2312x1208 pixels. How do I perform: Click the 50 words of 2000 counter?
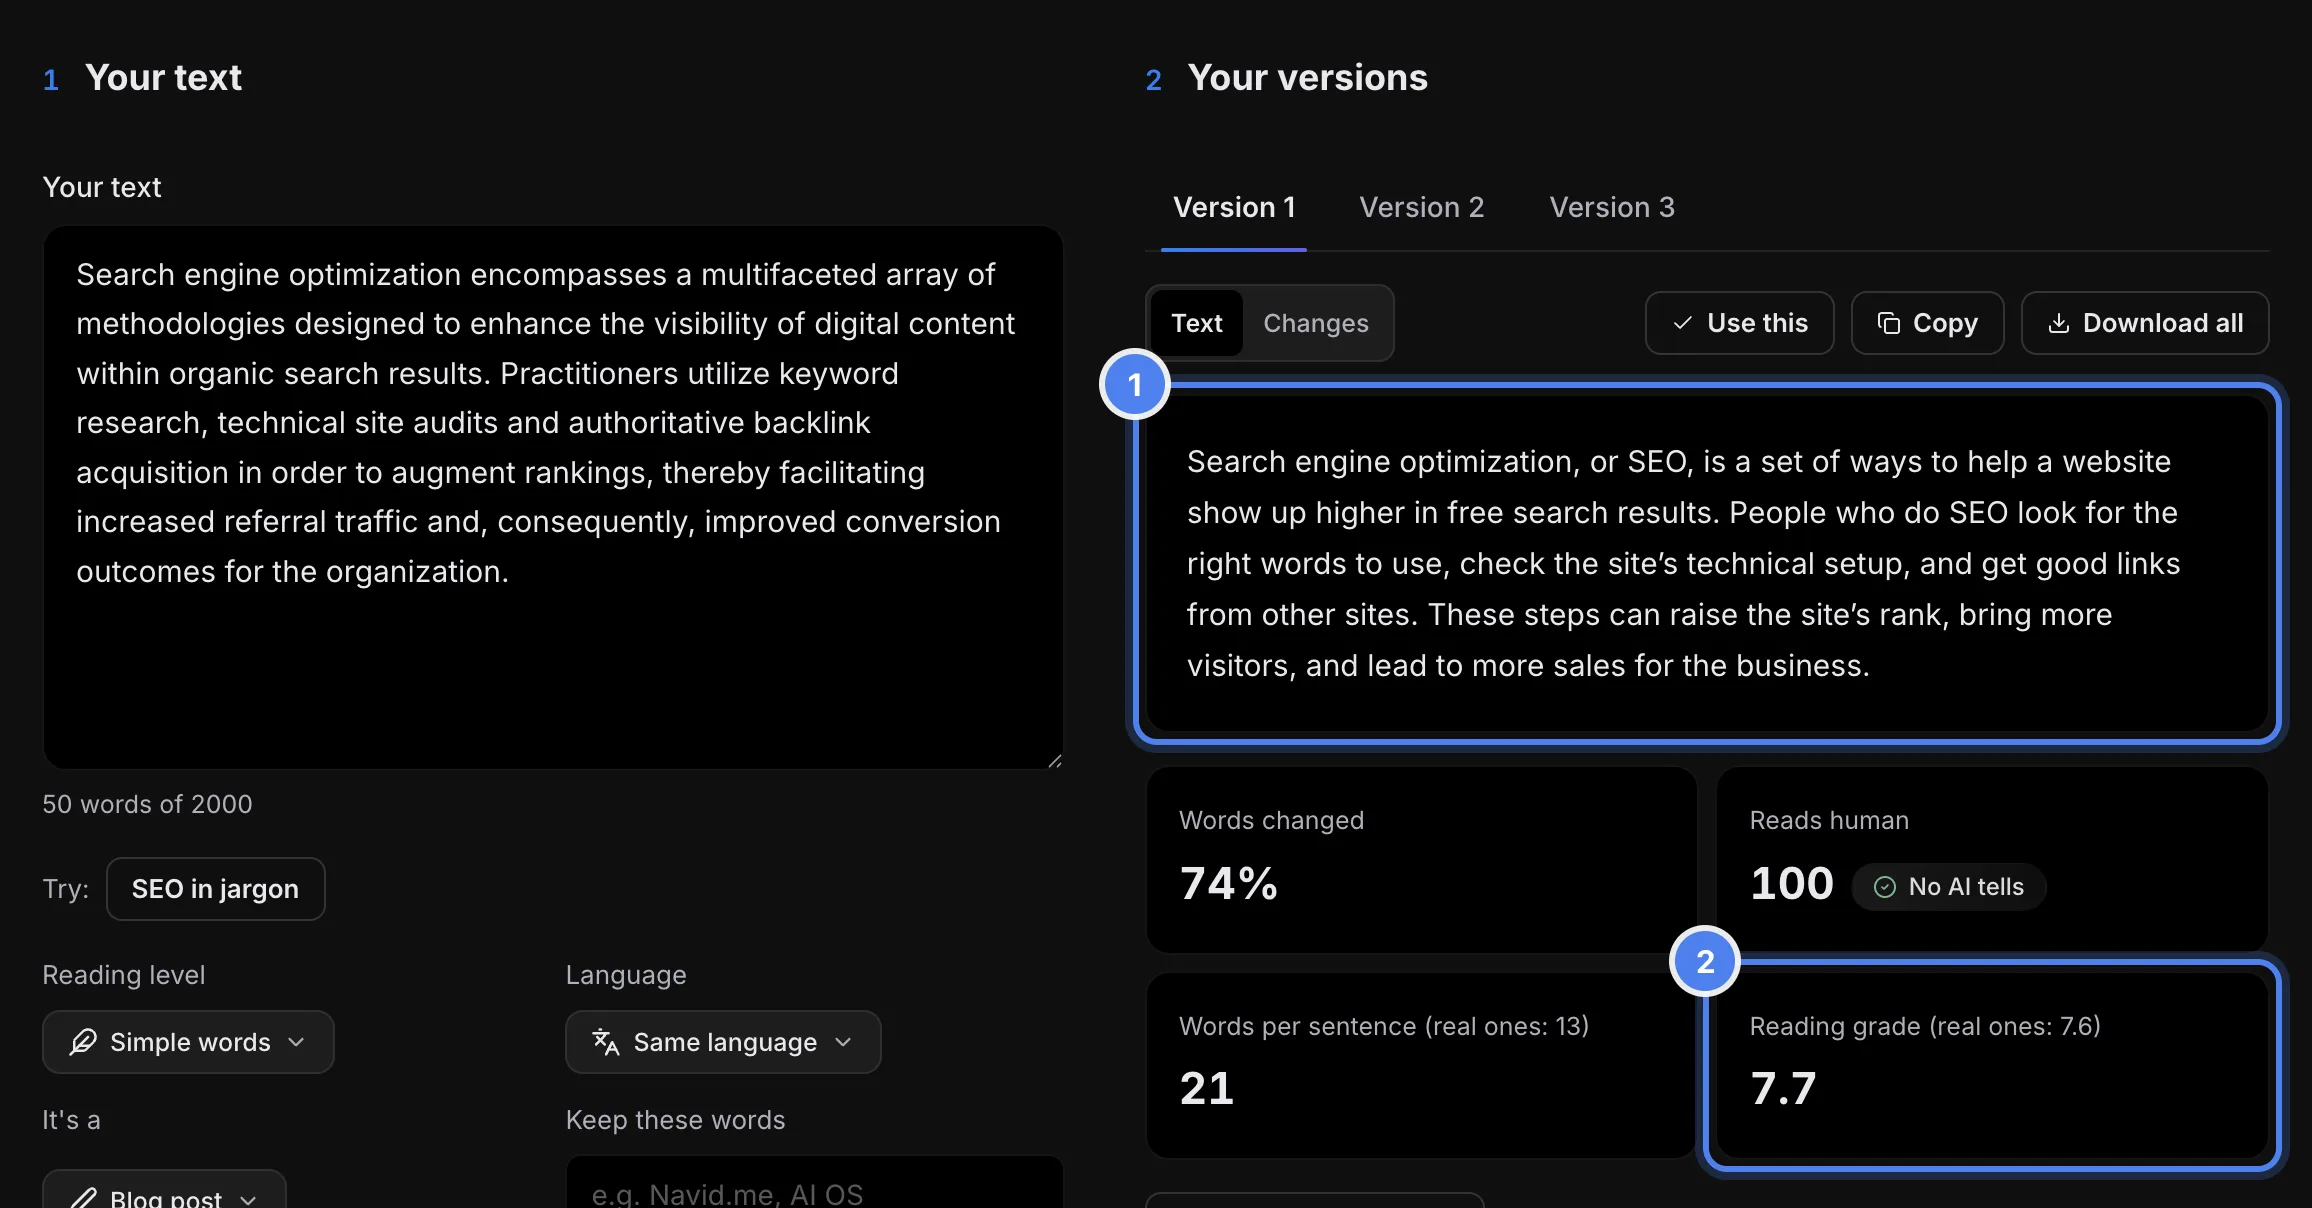click(147, 804)
